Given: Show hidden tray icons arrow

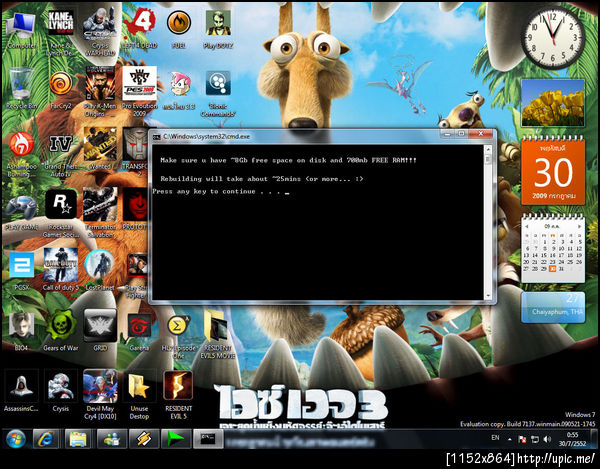Looking at the screenshot, I should click(510, 439).
